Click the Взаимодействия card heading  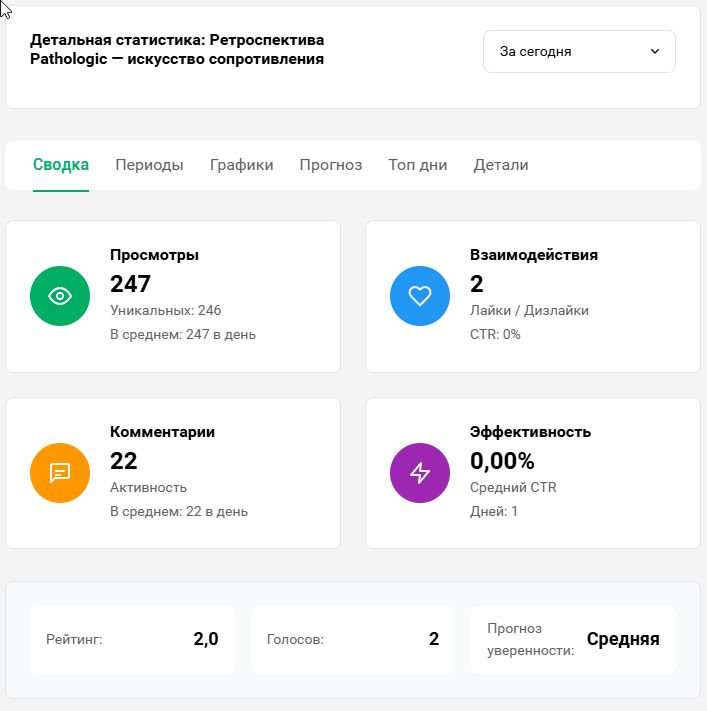[533, 255]
